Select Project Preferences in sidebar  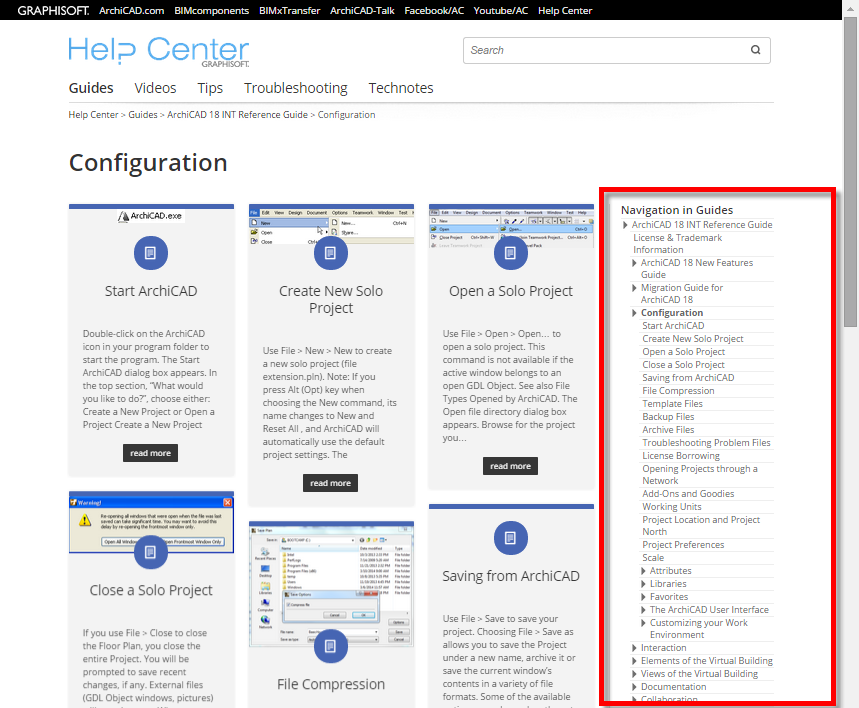coord(683,545)
